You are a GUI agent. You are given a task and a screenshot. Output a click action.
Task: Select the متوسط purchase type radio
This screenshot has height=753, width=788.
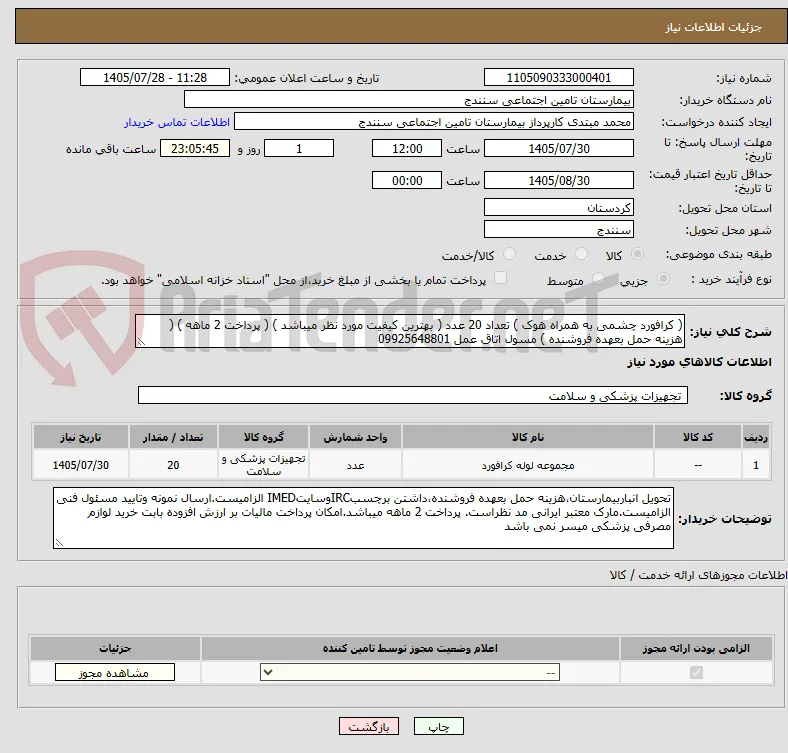tap(598, 278)
